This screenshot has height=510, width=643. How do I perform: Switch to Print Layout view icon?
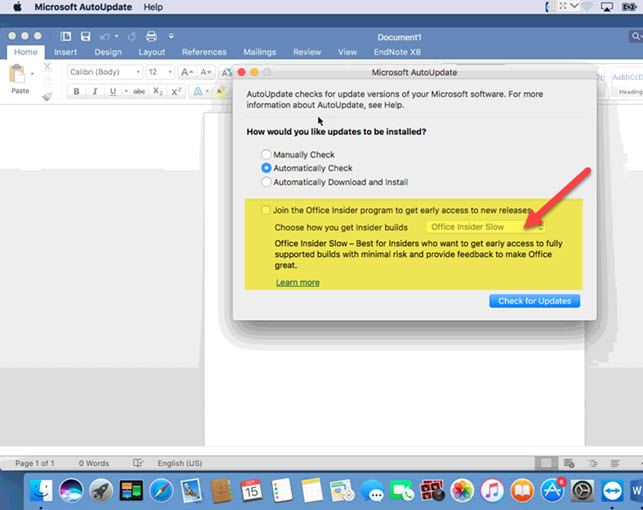(546, 463)
